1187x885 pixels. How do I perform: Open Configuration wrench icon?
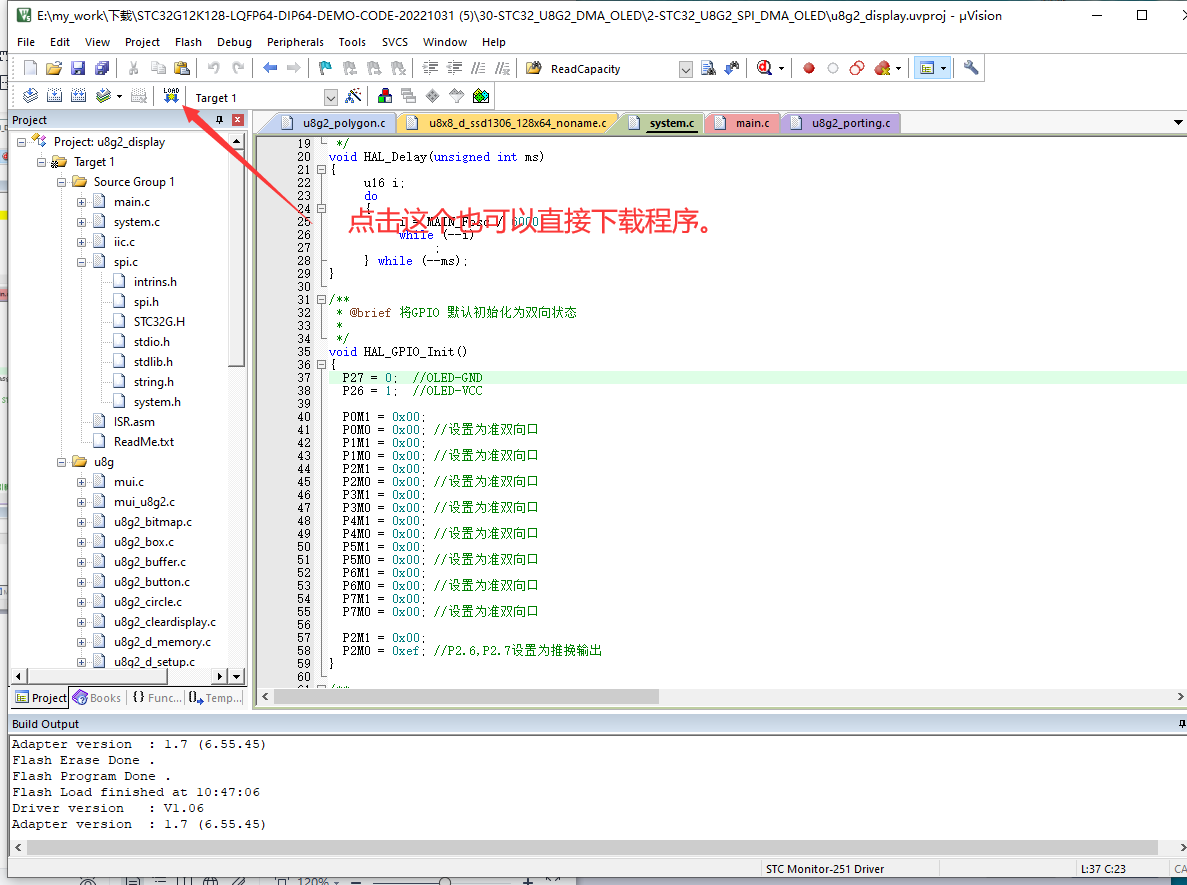[970, 68]
